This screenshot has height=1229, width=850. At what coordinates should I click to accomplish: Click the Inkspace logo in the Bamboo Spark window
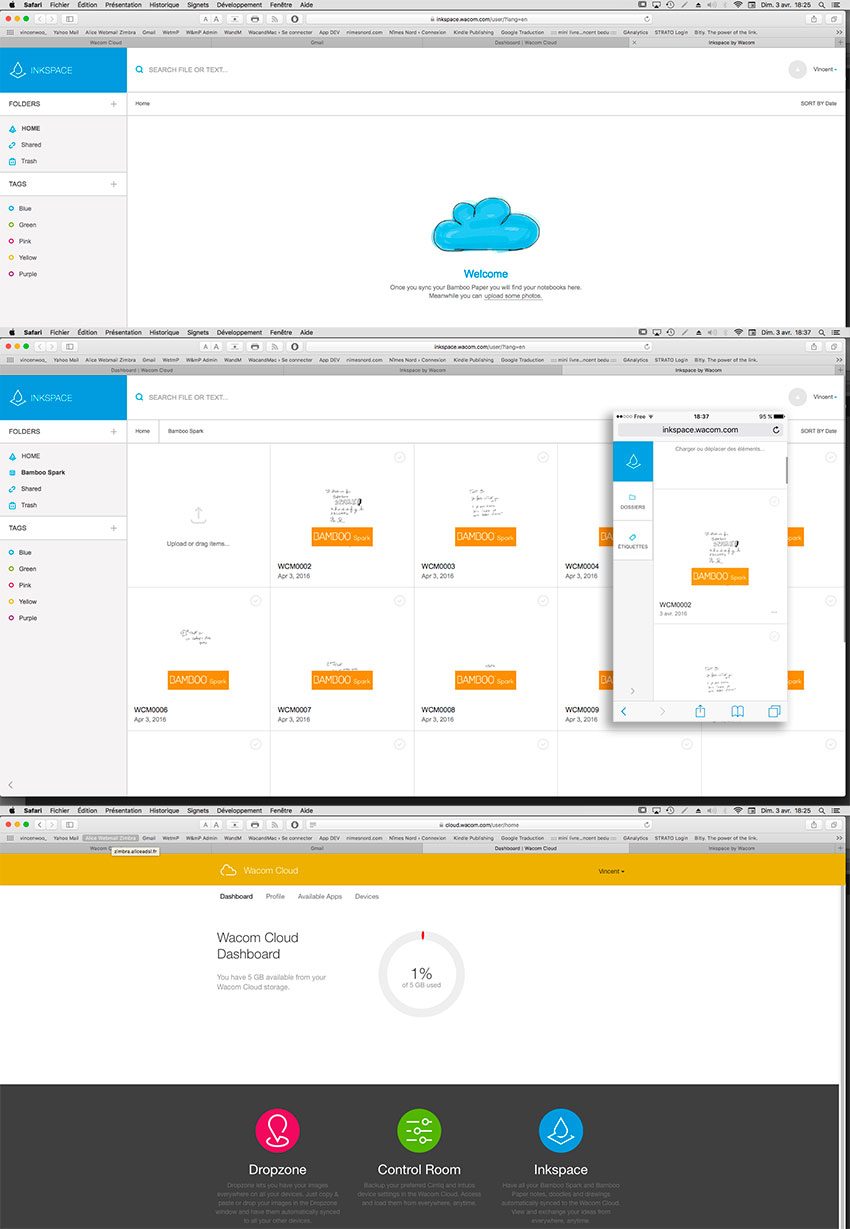pos(41,398)
